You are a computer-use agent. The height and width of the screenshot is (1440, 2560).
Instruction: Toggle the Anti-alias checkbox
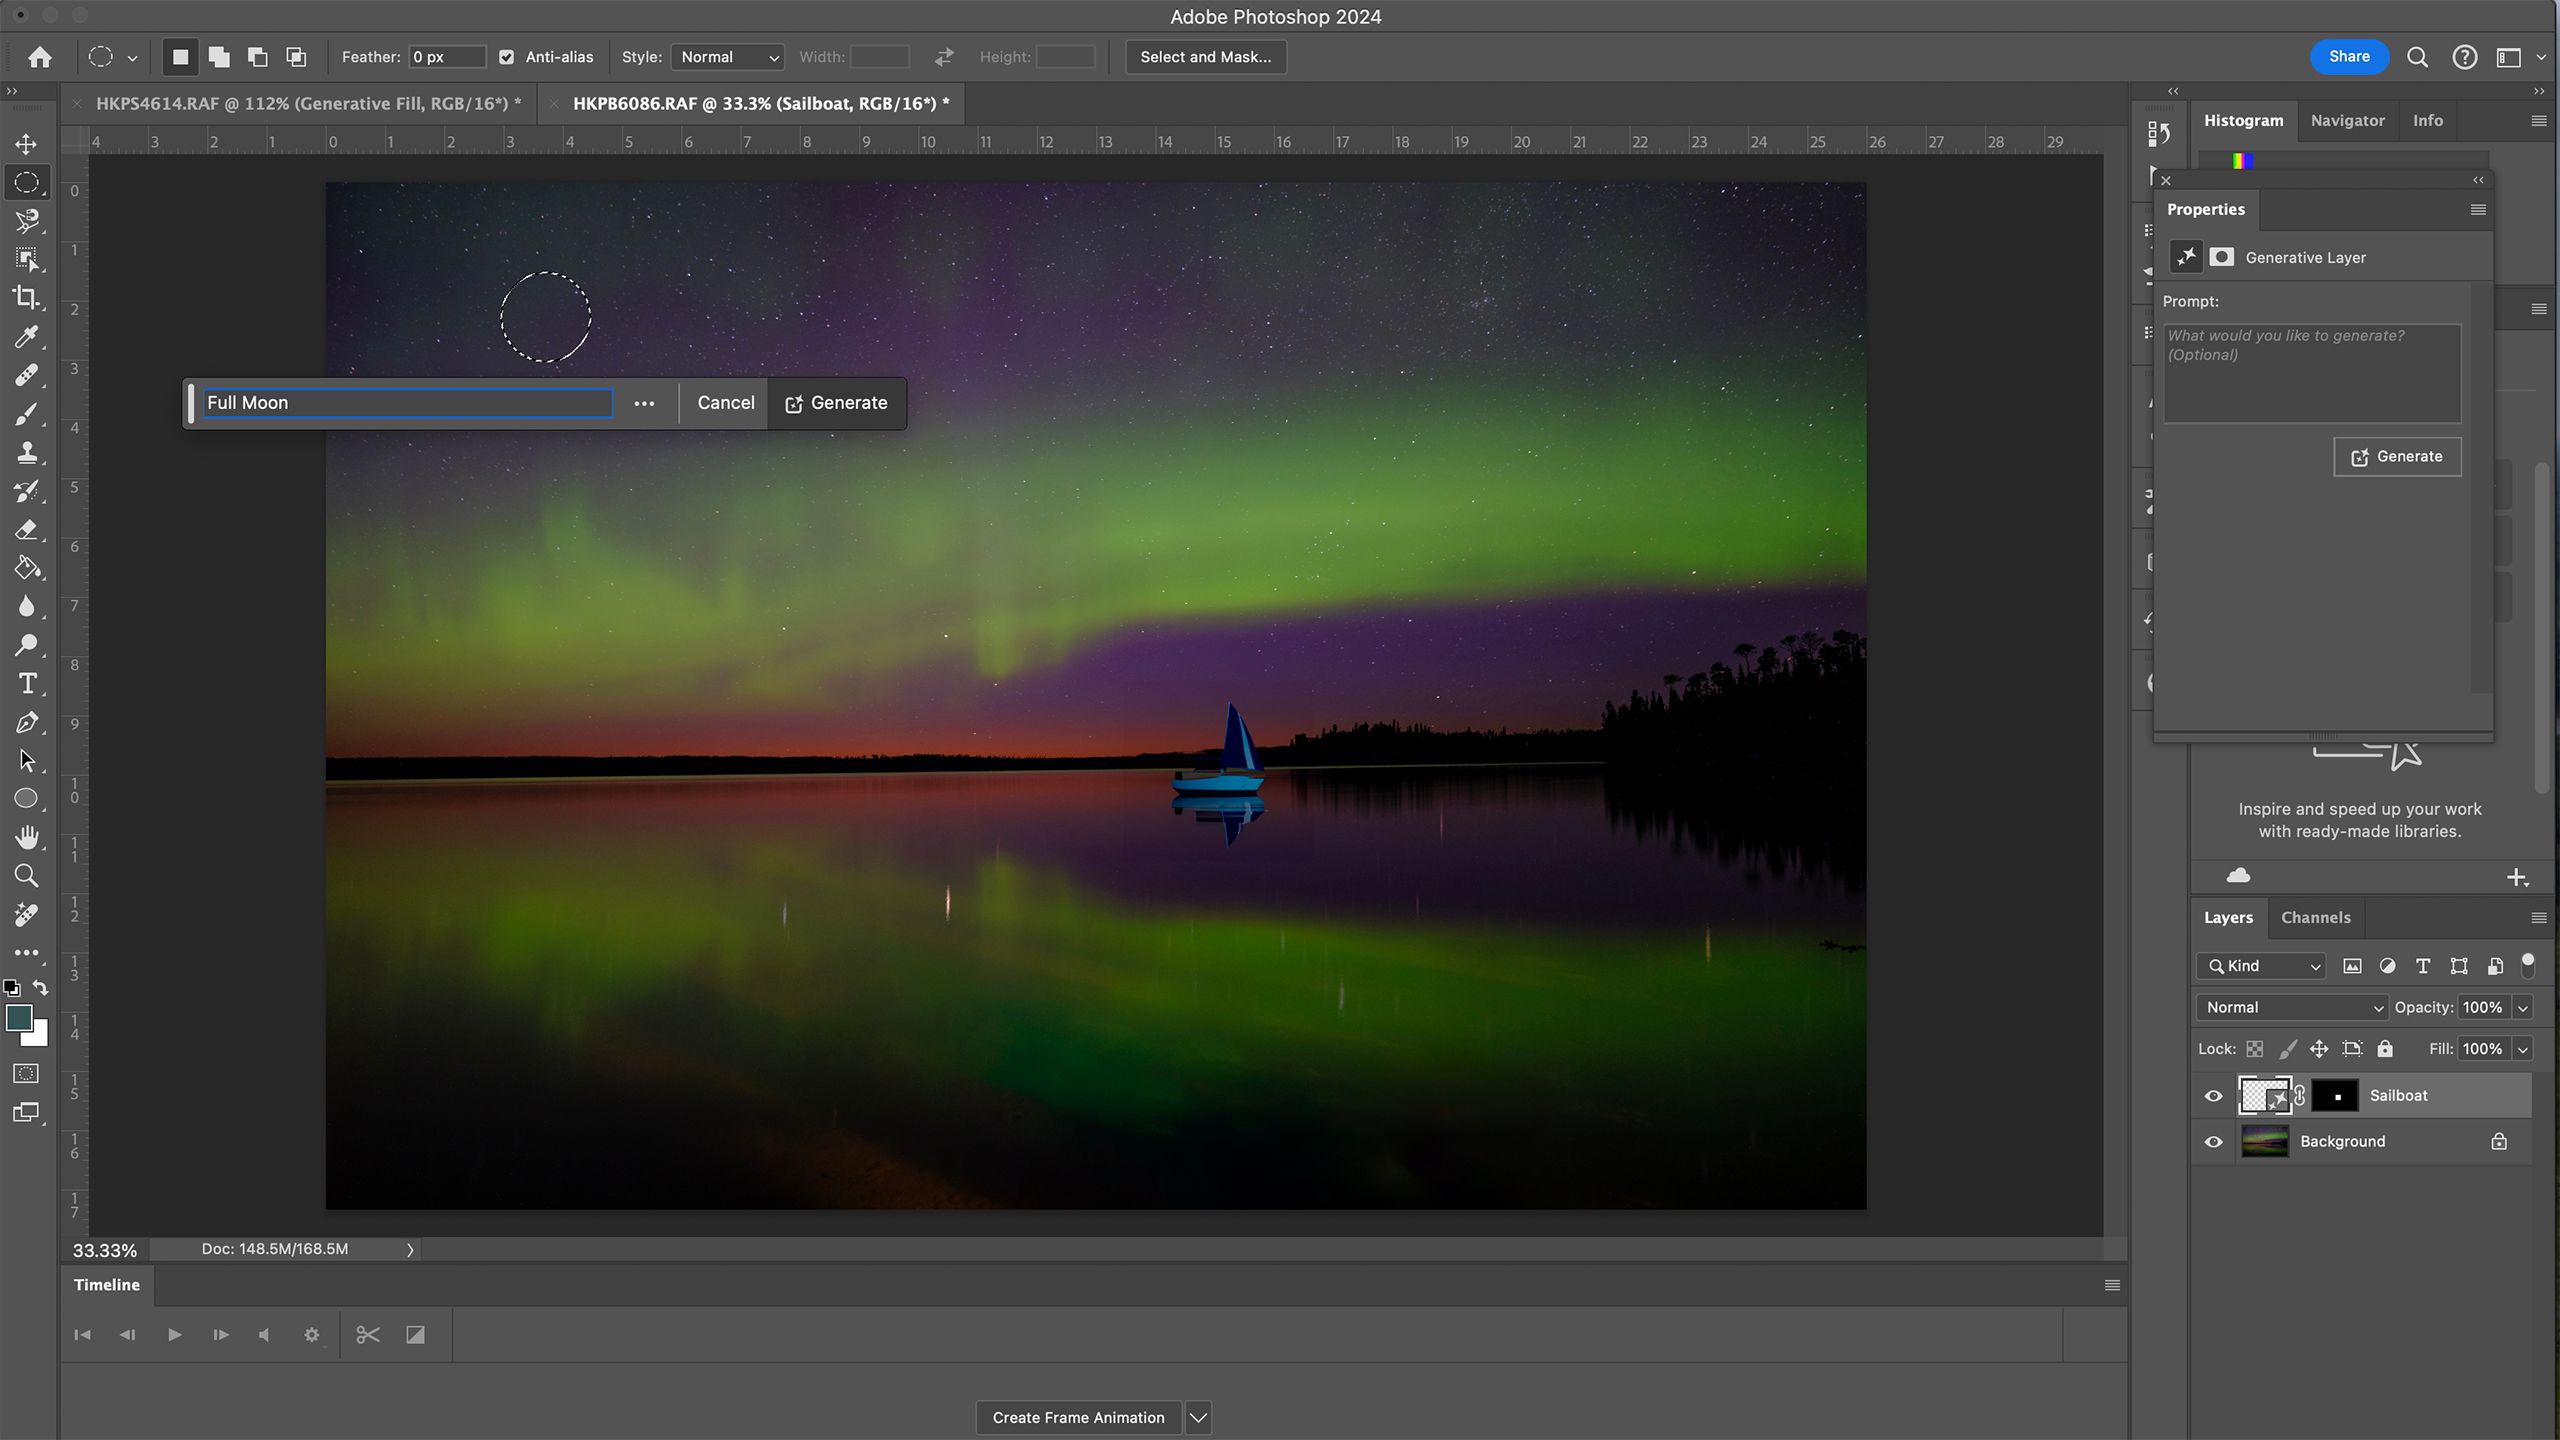click(507, 57)
